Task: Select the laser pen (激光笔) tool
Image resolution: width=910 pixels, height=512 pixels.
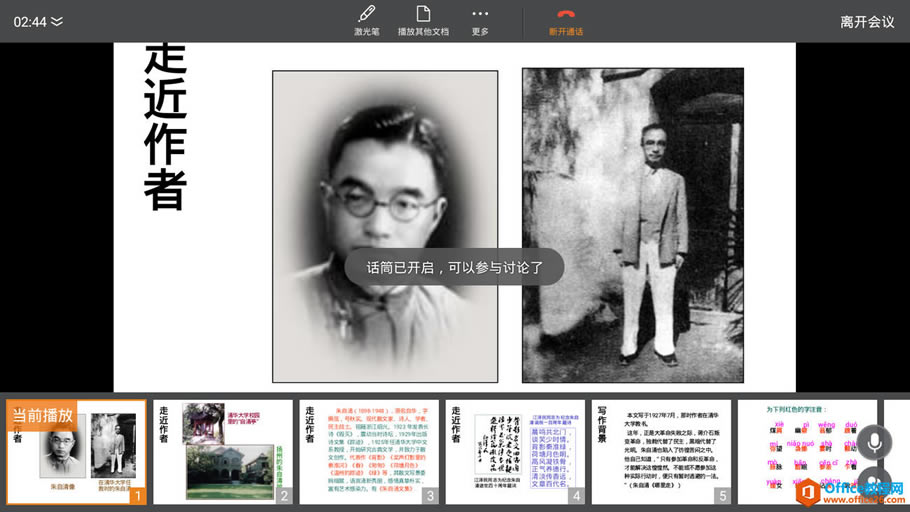Action: [x=366, y=21]
